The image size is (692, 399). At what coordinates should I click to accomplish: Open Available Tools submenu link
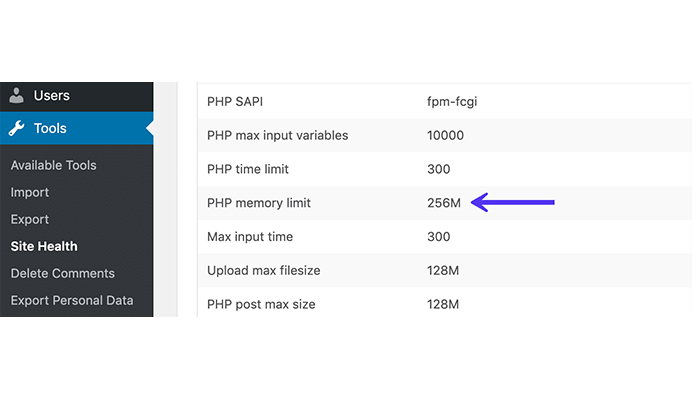53,165
